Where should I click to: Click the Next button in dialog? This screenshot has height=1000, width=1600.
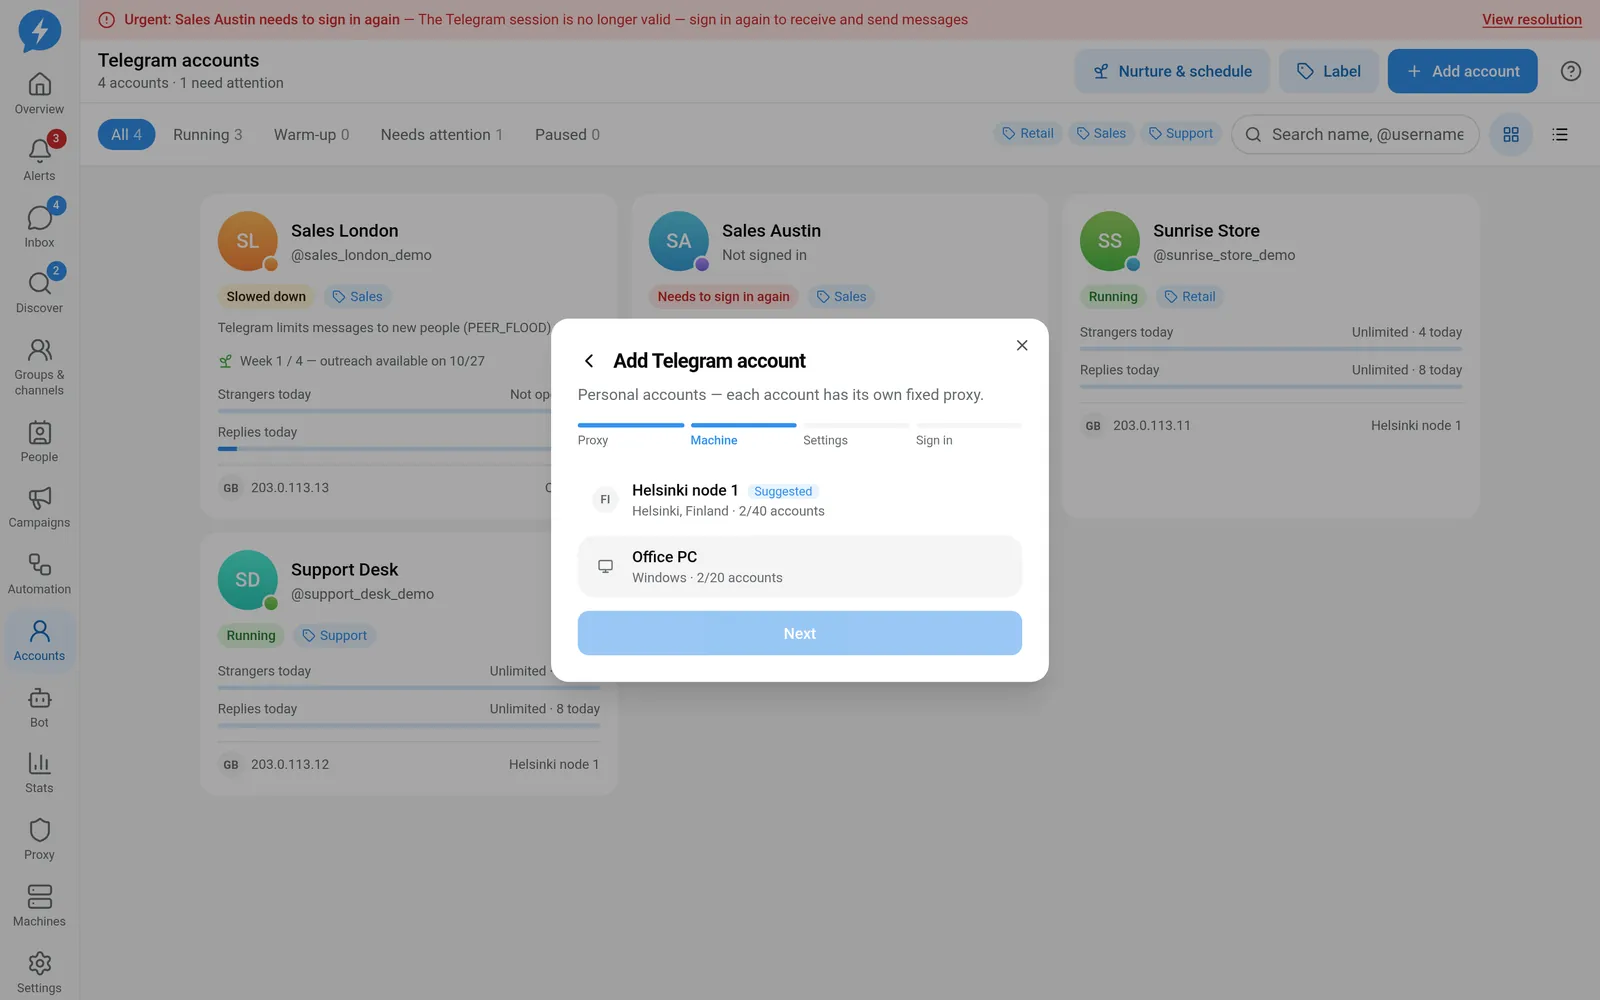(x=800, y=633)
